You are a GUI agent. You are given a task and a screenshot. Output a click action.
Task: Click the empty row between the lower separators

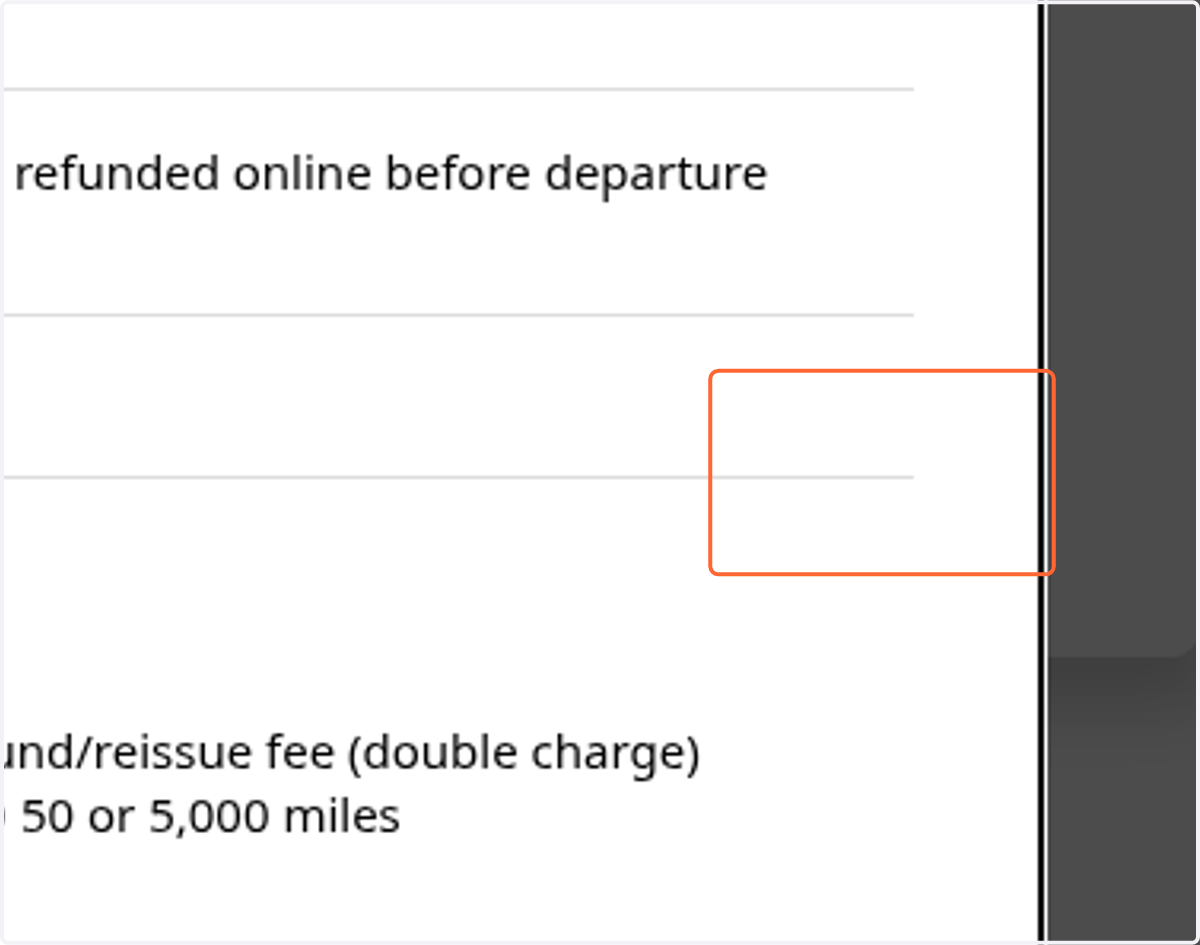click(458, 396)
